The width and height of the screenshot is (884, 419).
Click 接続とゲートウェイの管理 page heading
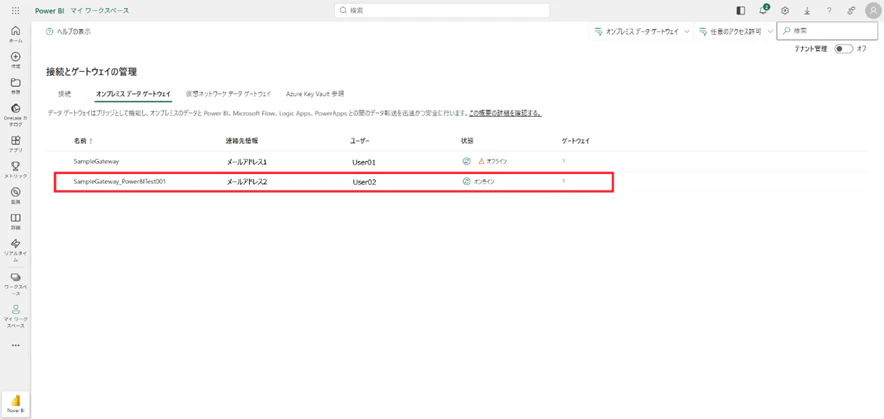91,72
